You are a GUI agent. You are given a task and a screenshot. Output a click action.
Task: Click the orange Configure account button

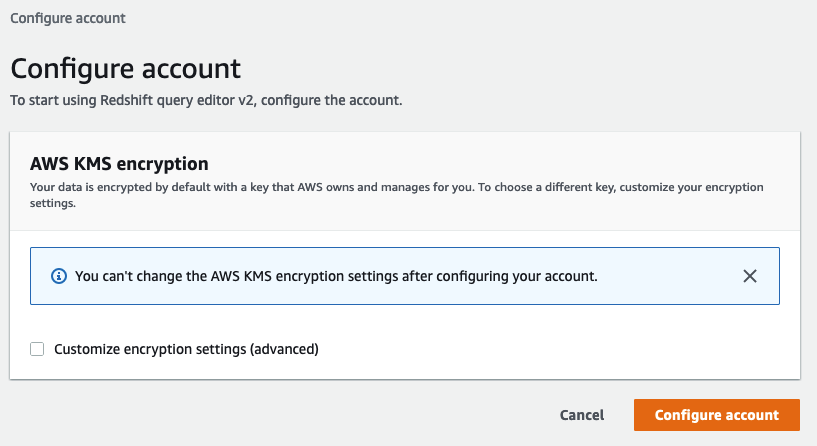coord(716,415)
